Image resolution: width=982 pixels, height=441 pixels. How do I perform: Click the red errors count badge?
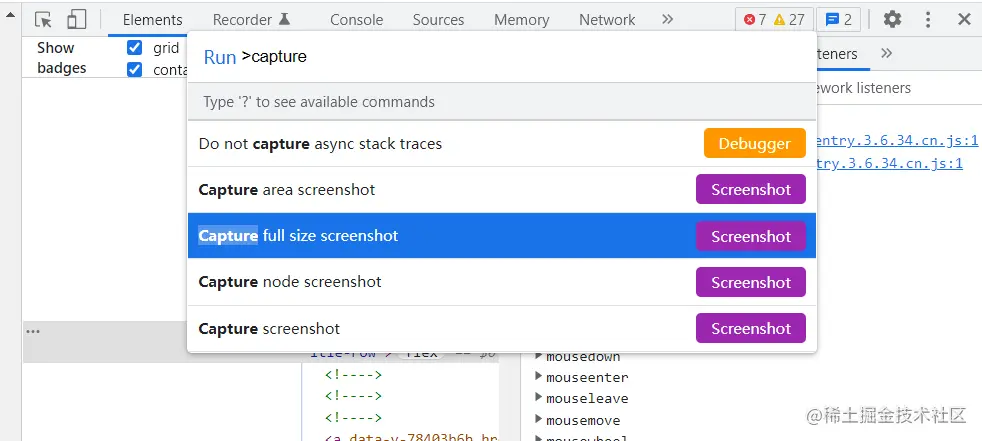pyautogui.click(x=755, y=19)
